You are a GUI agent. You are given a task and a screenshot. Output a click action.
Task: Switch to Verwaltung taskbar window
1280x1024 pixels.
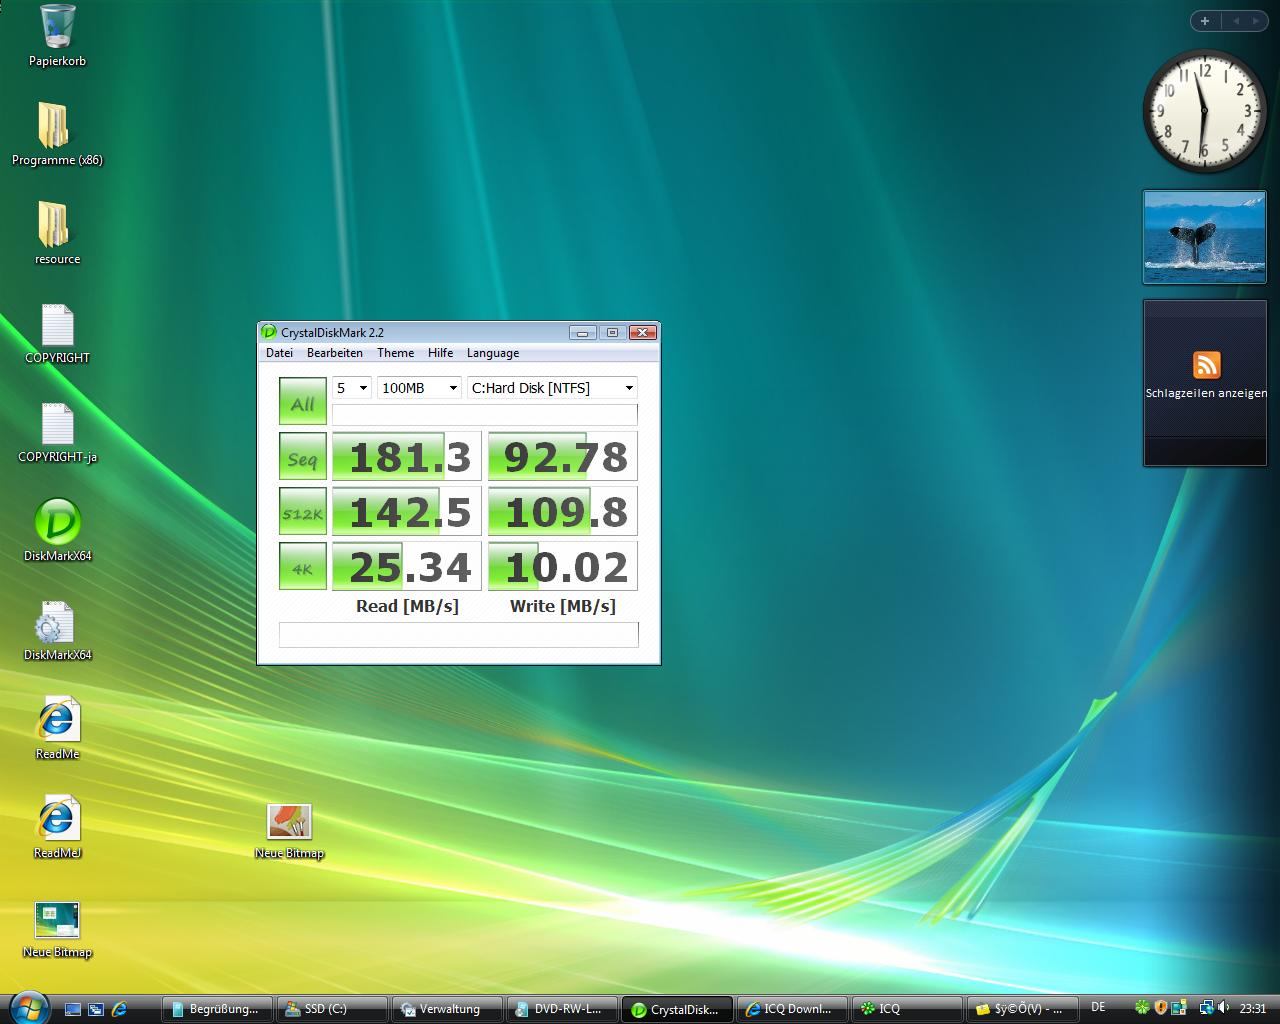(446, 1009)
